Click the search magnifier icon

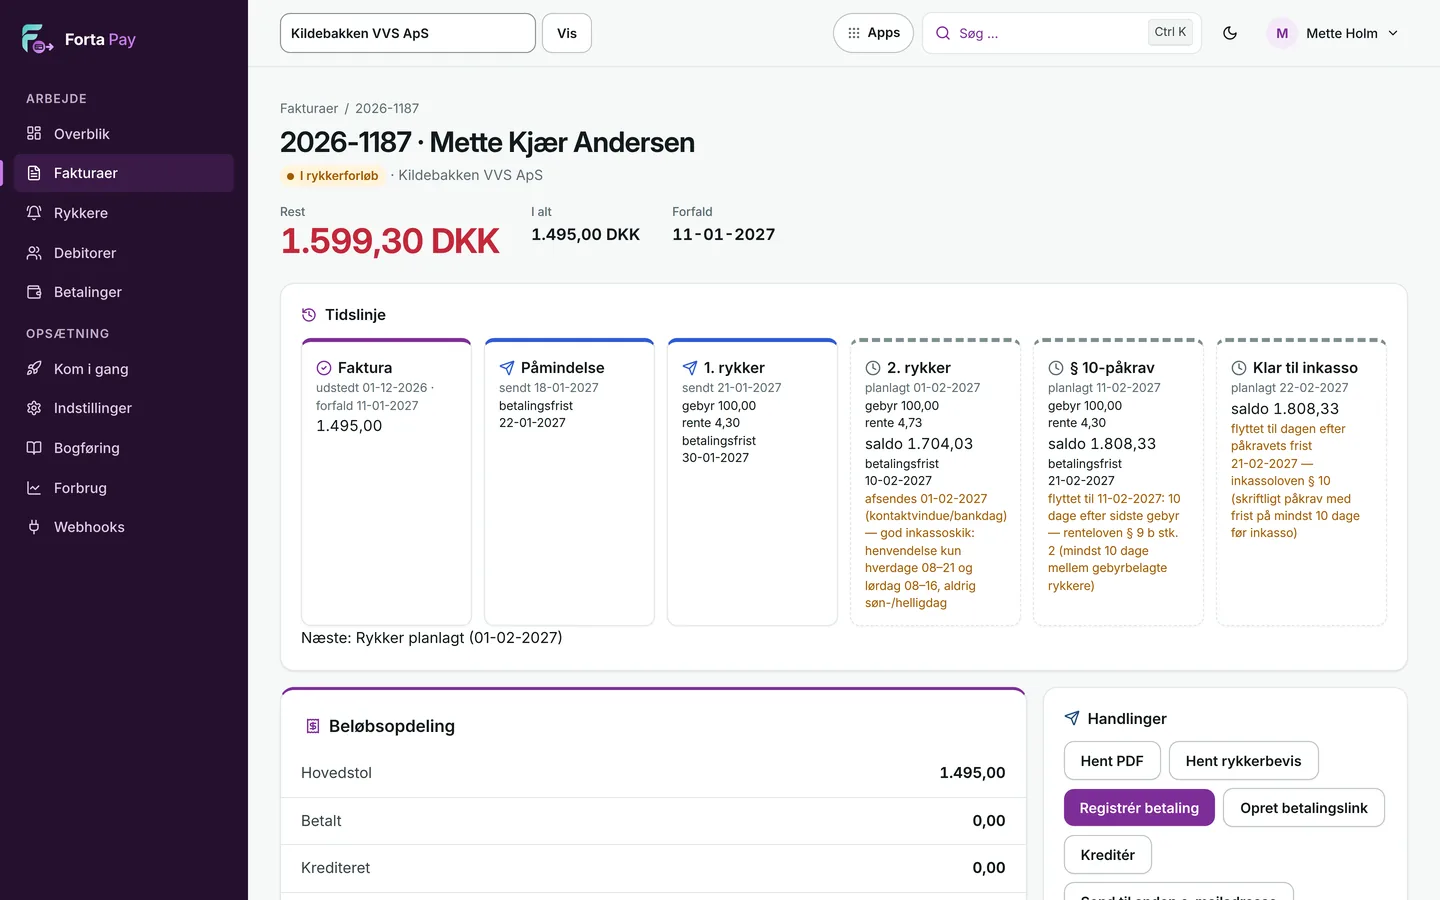tap(943, 33)
